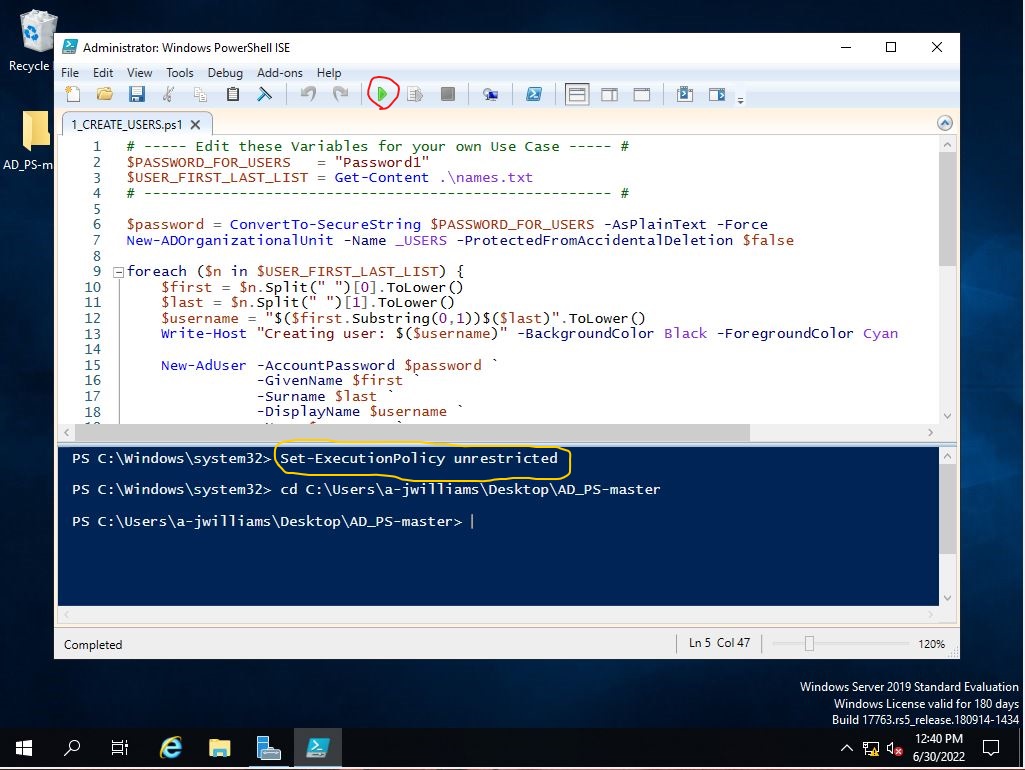Open the Help menu
1025x770 pixels.
pos(329,73)
